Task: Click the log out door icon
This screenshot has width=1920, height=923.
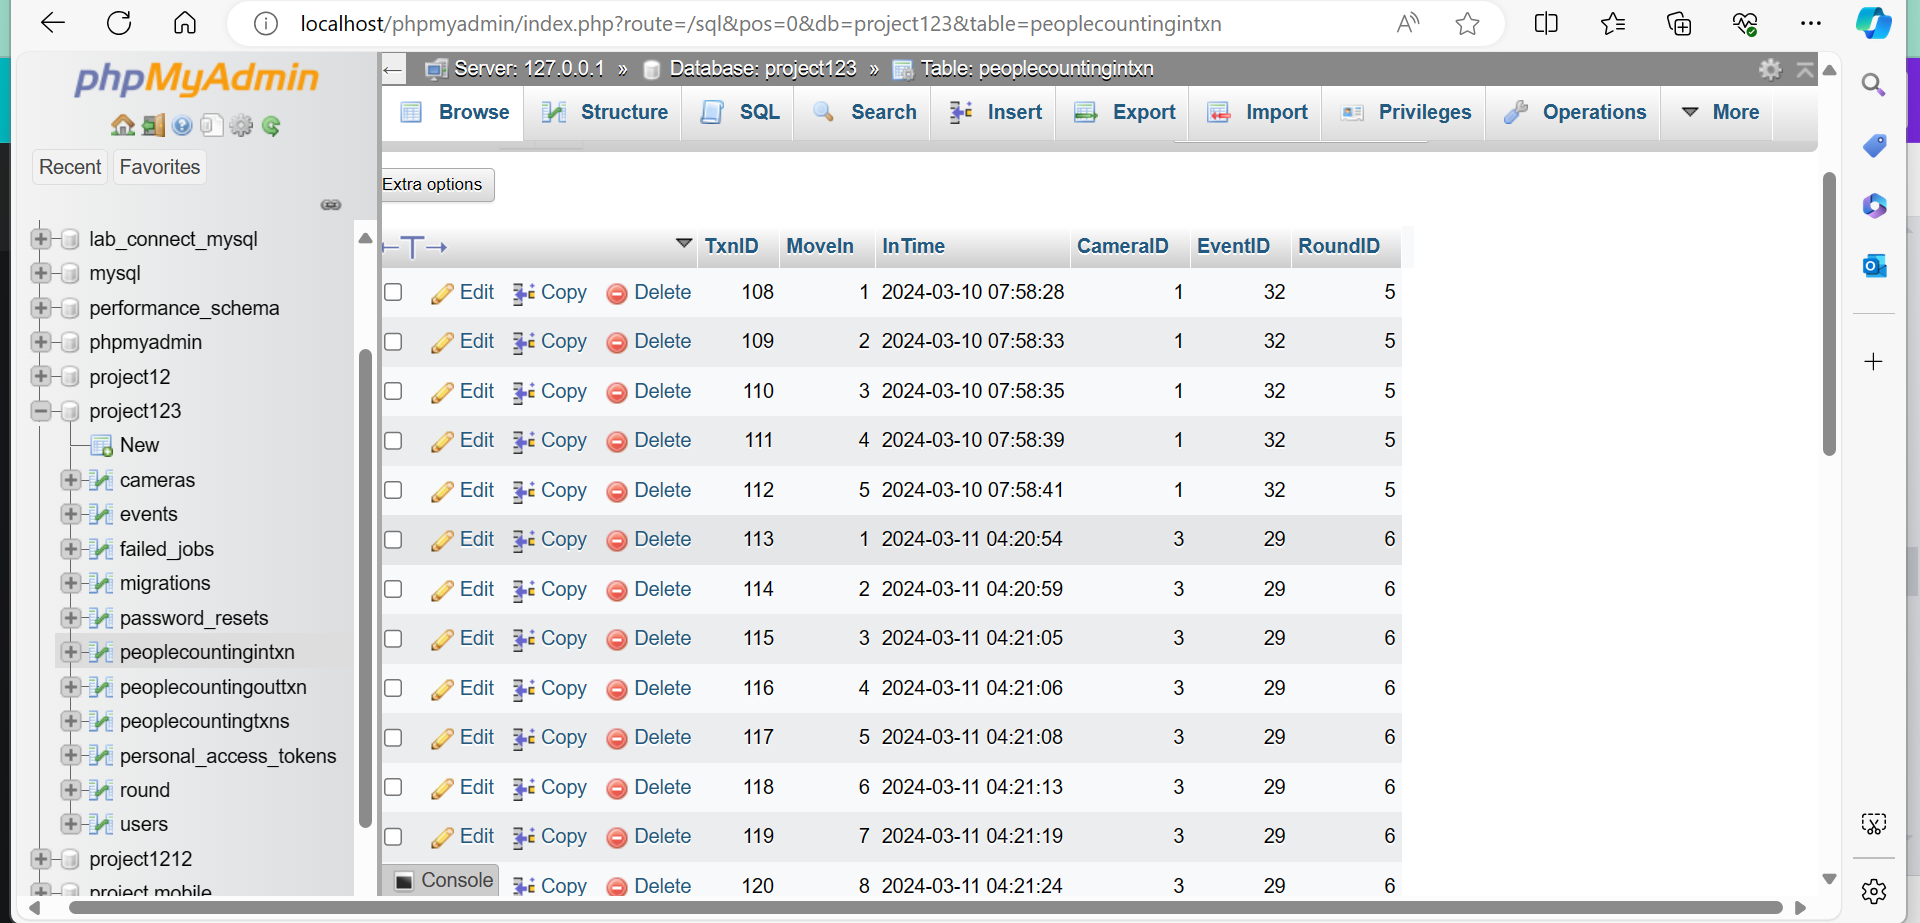Action: point(153,125)
